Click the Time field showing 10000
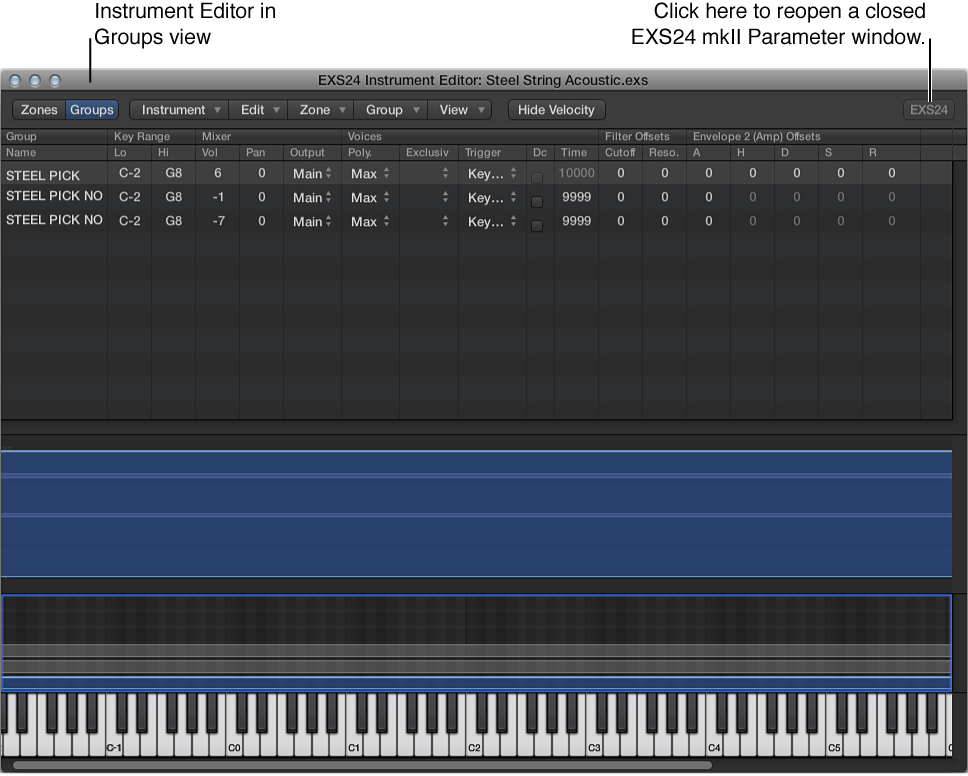Image resolution: width=968 pixels, height=776 pixels. click(x=575, y=174)
